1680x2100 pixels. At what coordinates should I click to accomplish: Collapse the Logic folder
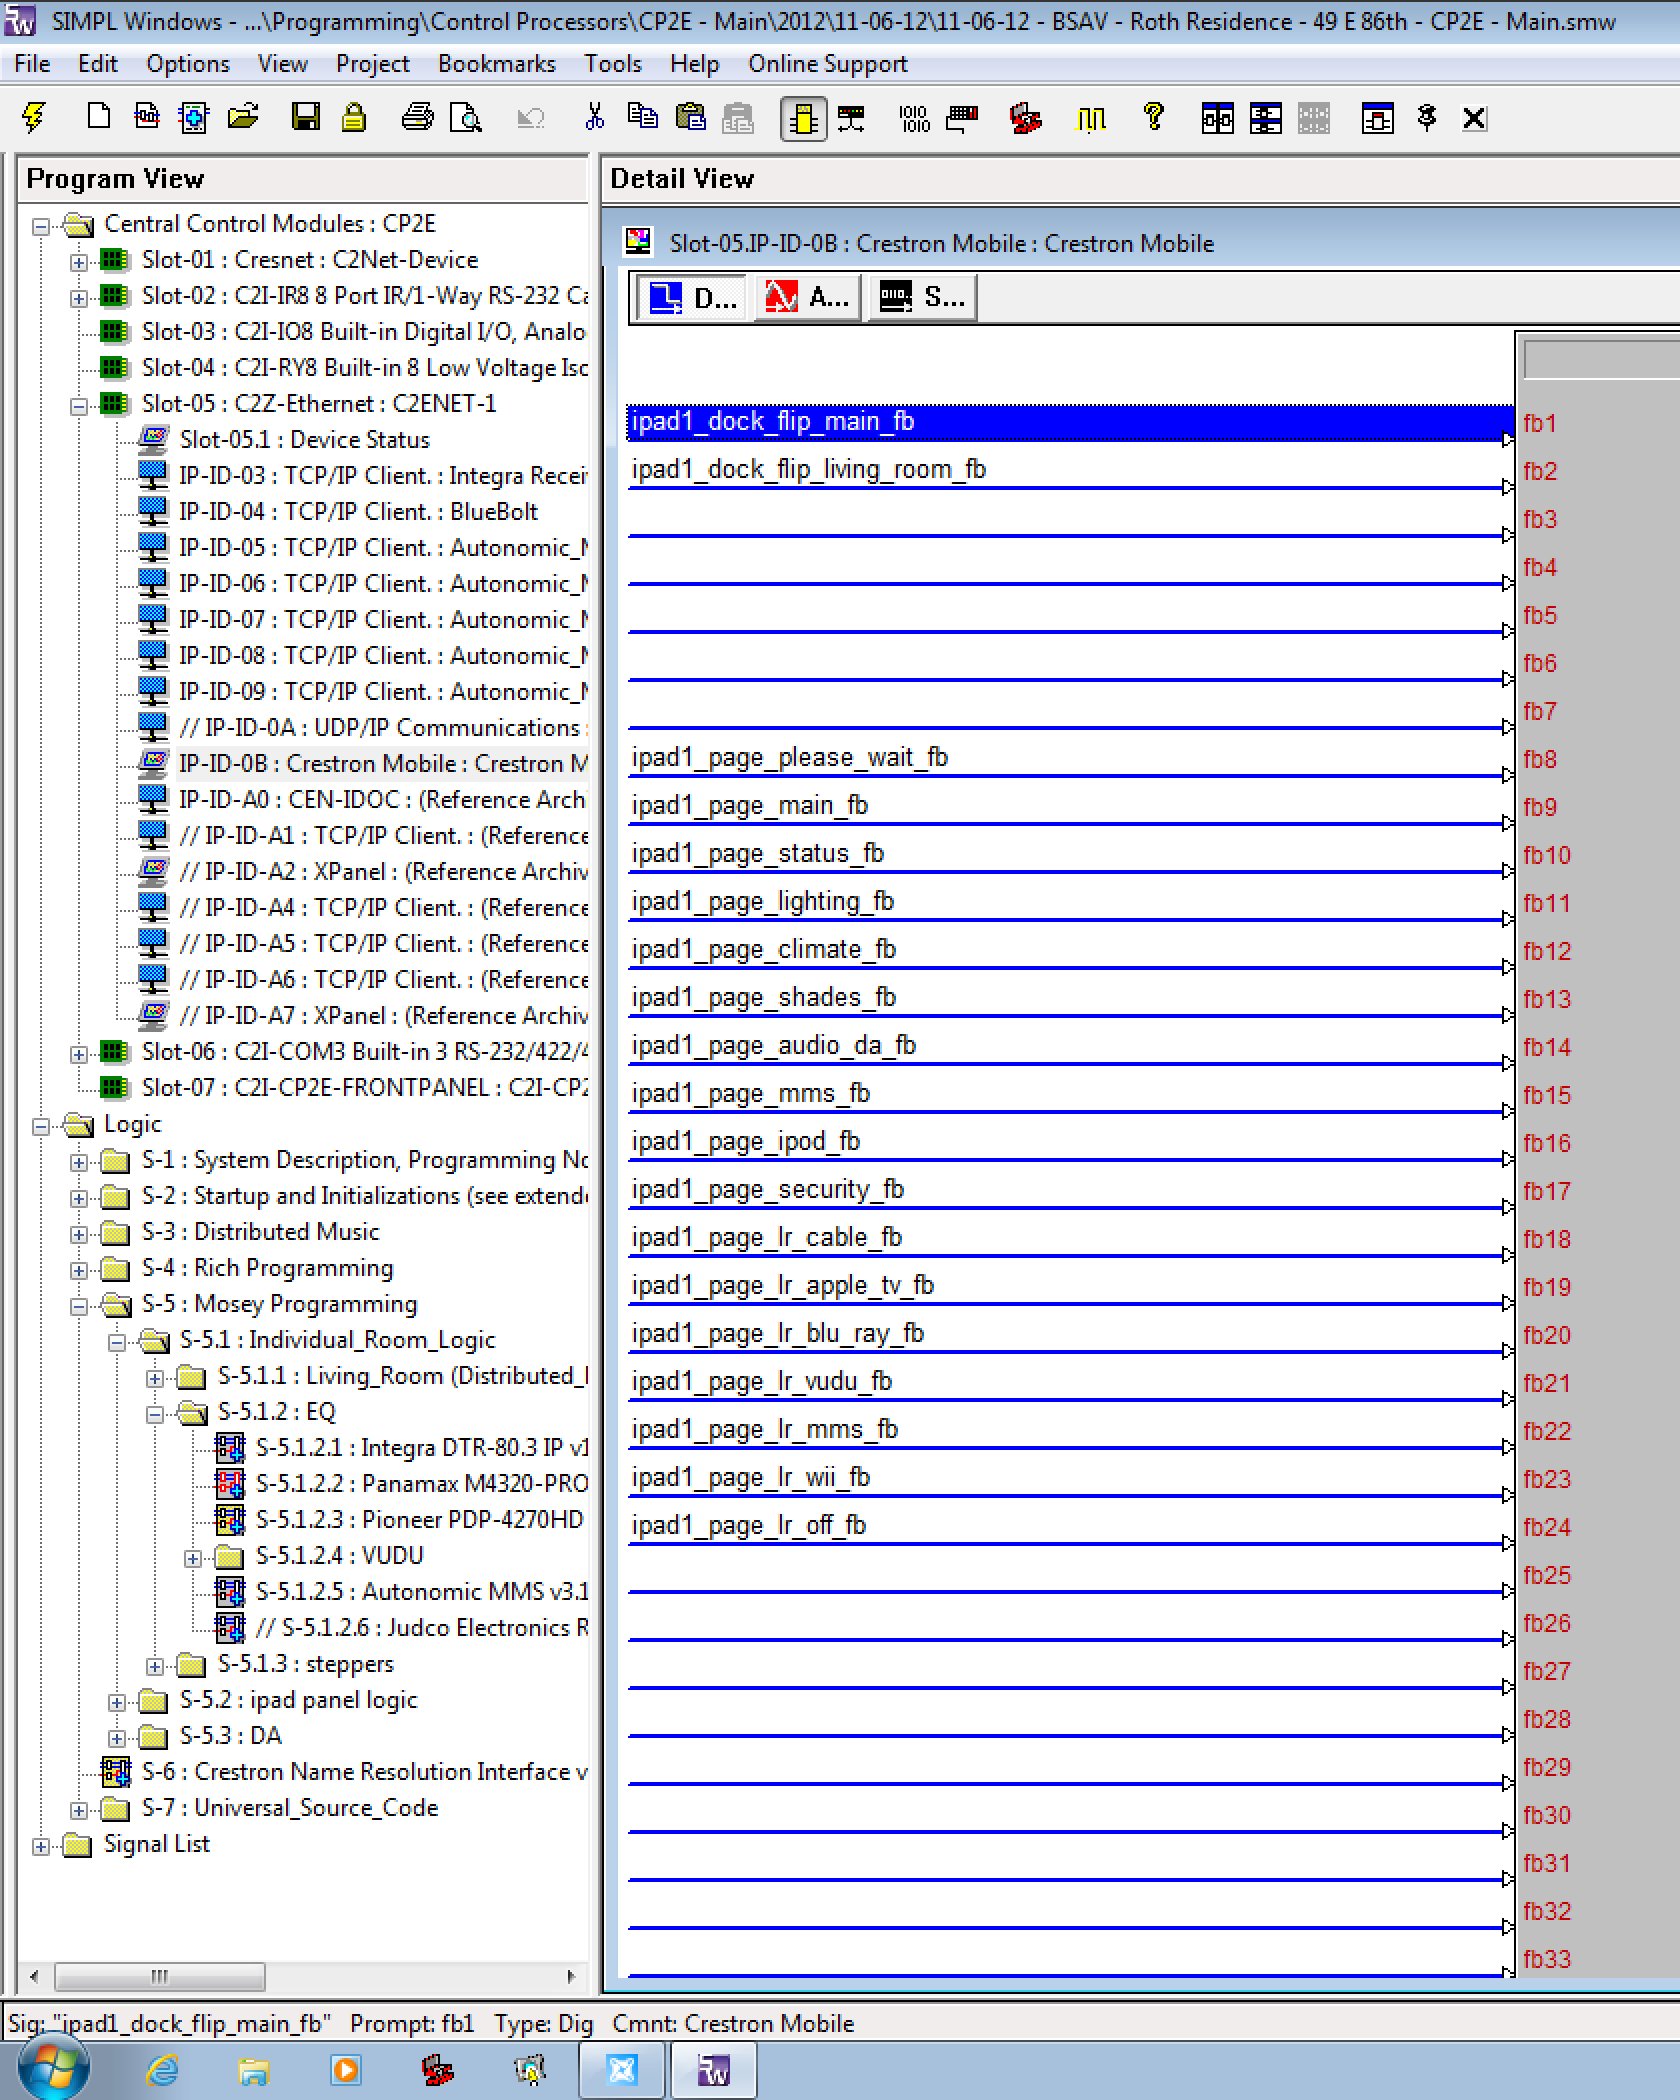41,1126
